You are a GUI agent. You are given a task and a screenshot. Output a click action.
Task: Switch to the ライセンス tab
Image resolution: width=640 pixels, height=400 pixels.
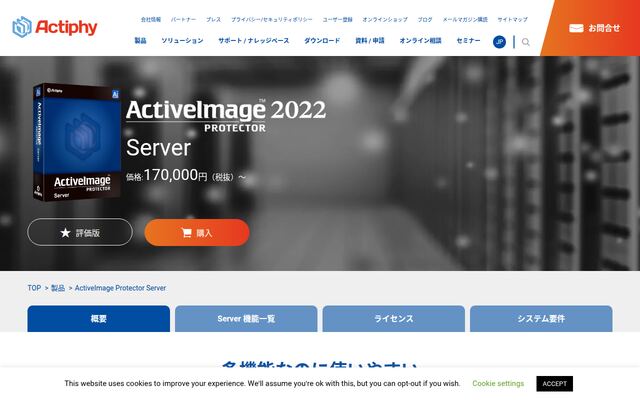tap(393, 319)
